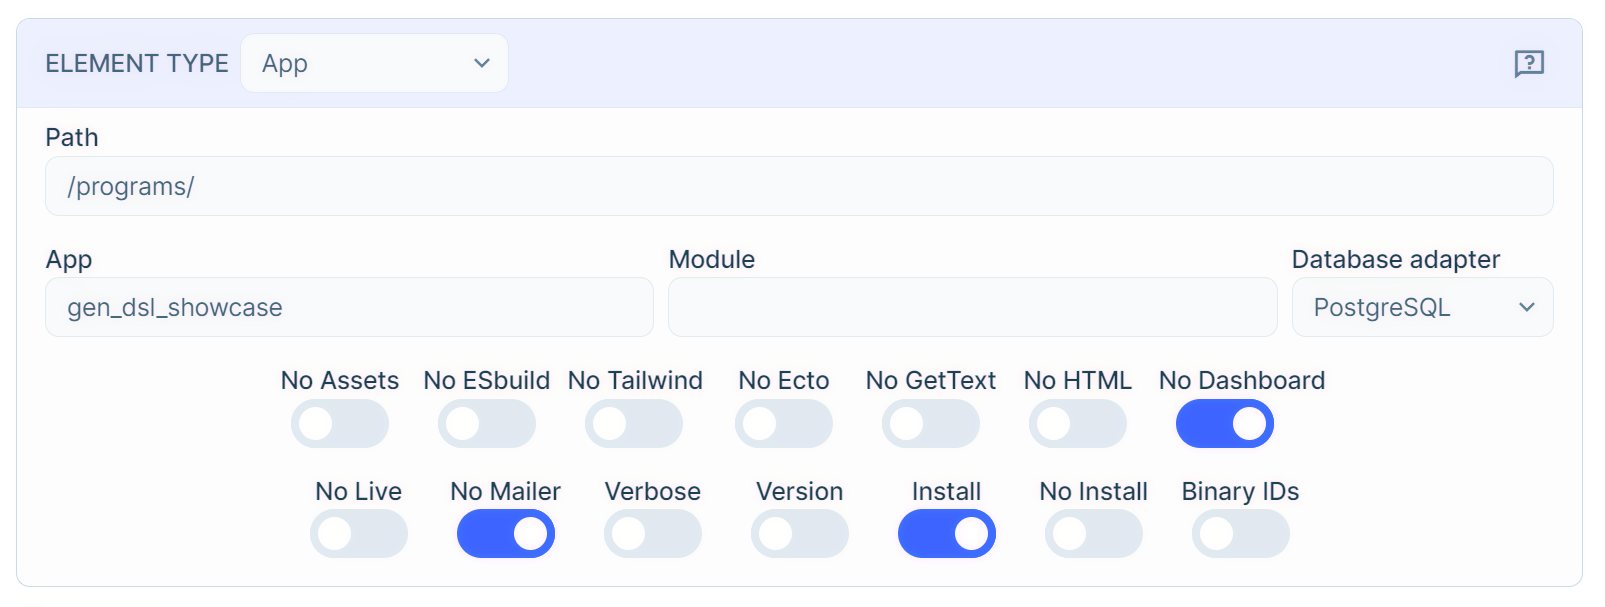
Task: Enable the No Live toggle
Action: (359, 534)
